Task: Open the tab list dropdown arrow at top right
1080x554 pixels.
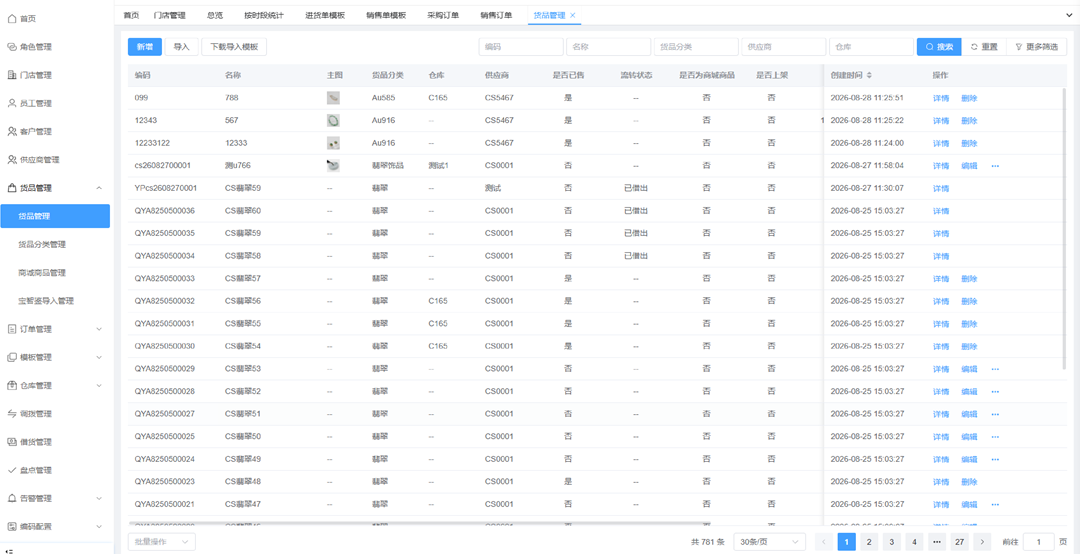Action: (x=1070, y=14)
